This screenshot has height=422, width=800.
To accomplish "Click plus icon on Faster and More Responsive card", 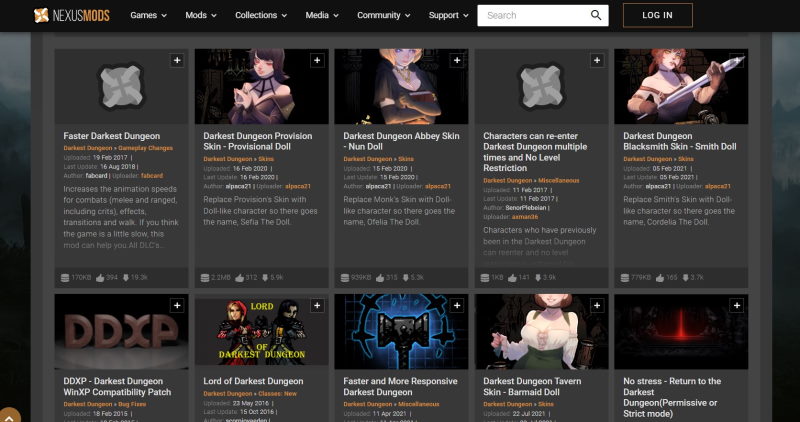I will (457, 305).
